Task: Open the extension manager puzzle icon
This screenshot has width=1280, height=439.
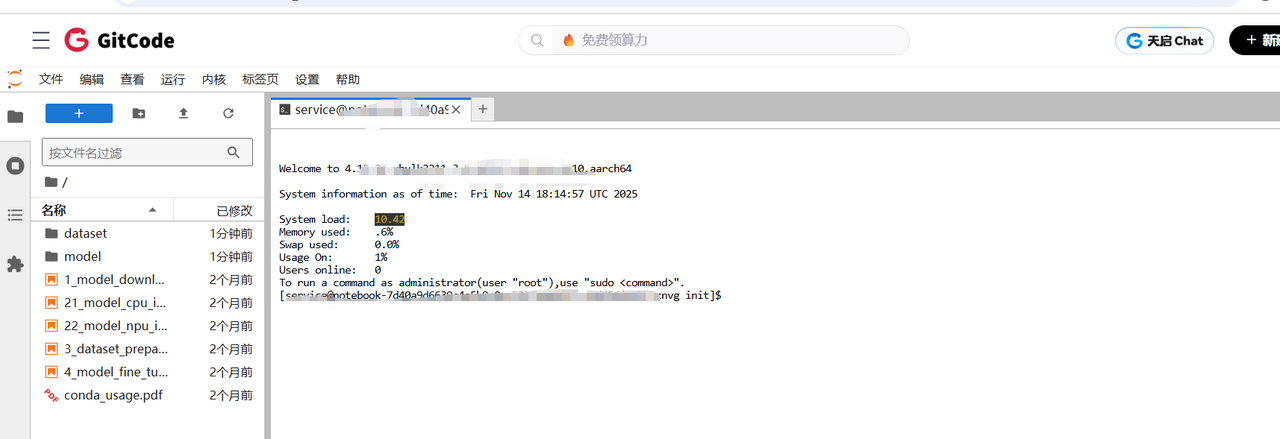Action: coord(15,264)
